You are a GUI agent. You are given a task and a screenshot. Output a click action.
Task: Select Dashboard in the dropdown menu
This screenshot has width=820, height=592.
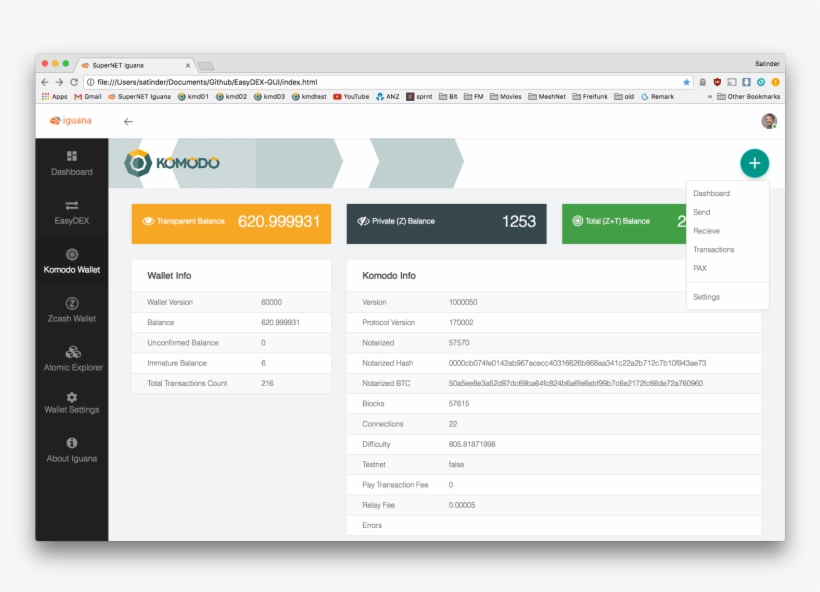(727, 193)
